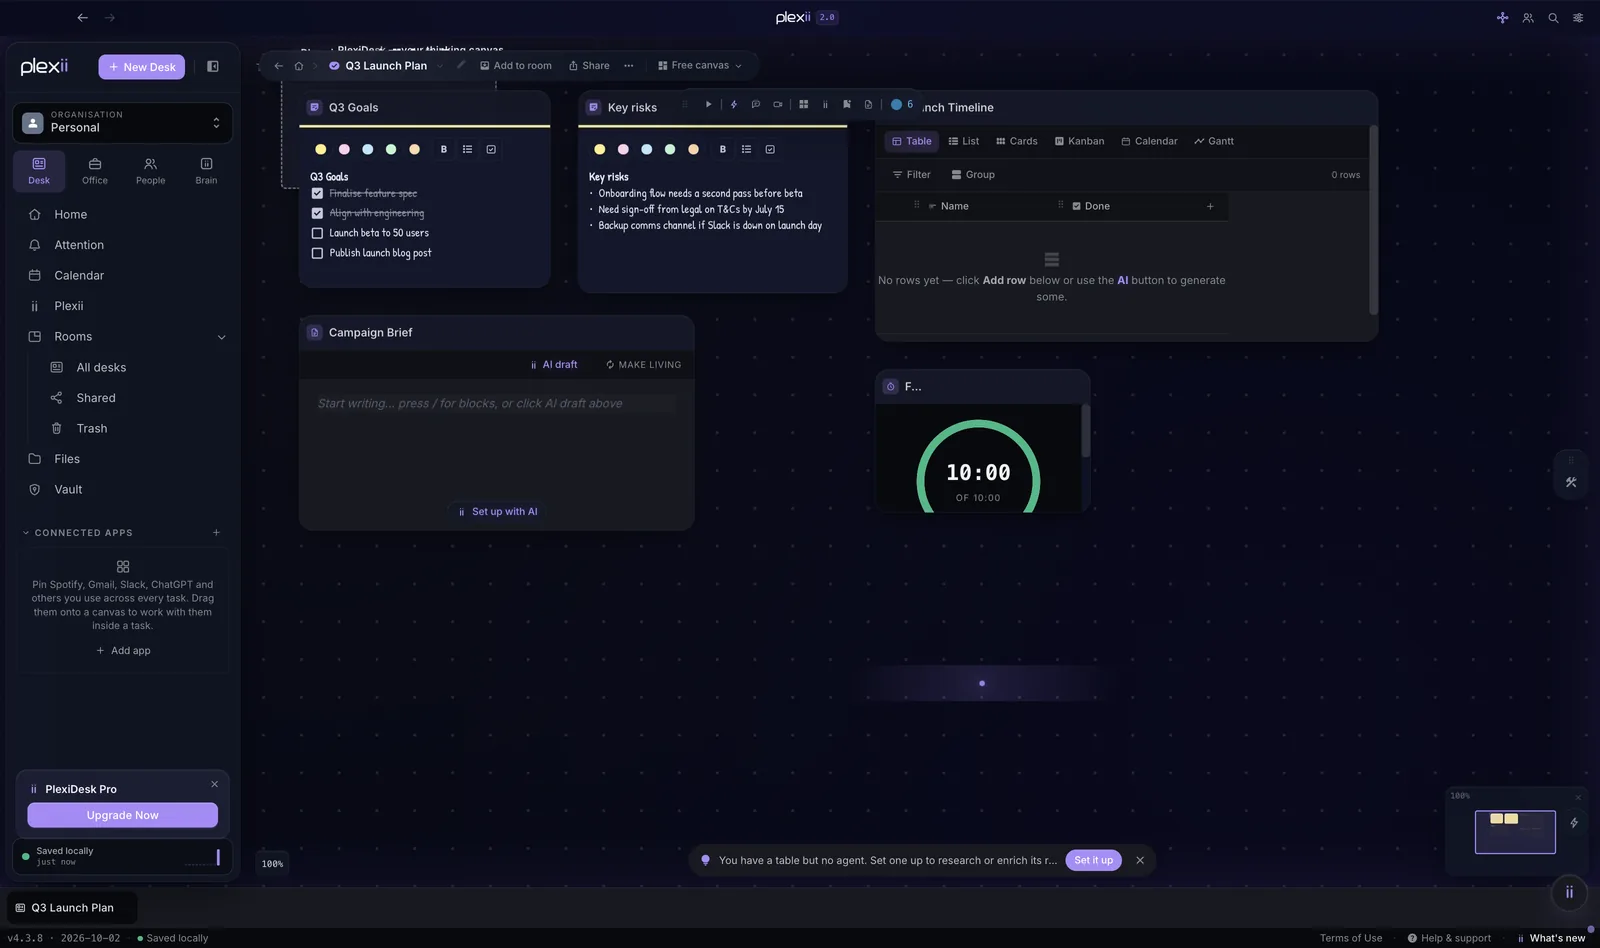Viewport: 1600px width, 948px height.
Task: Add a connected app with the plus icon
Action: pos(216,533)
